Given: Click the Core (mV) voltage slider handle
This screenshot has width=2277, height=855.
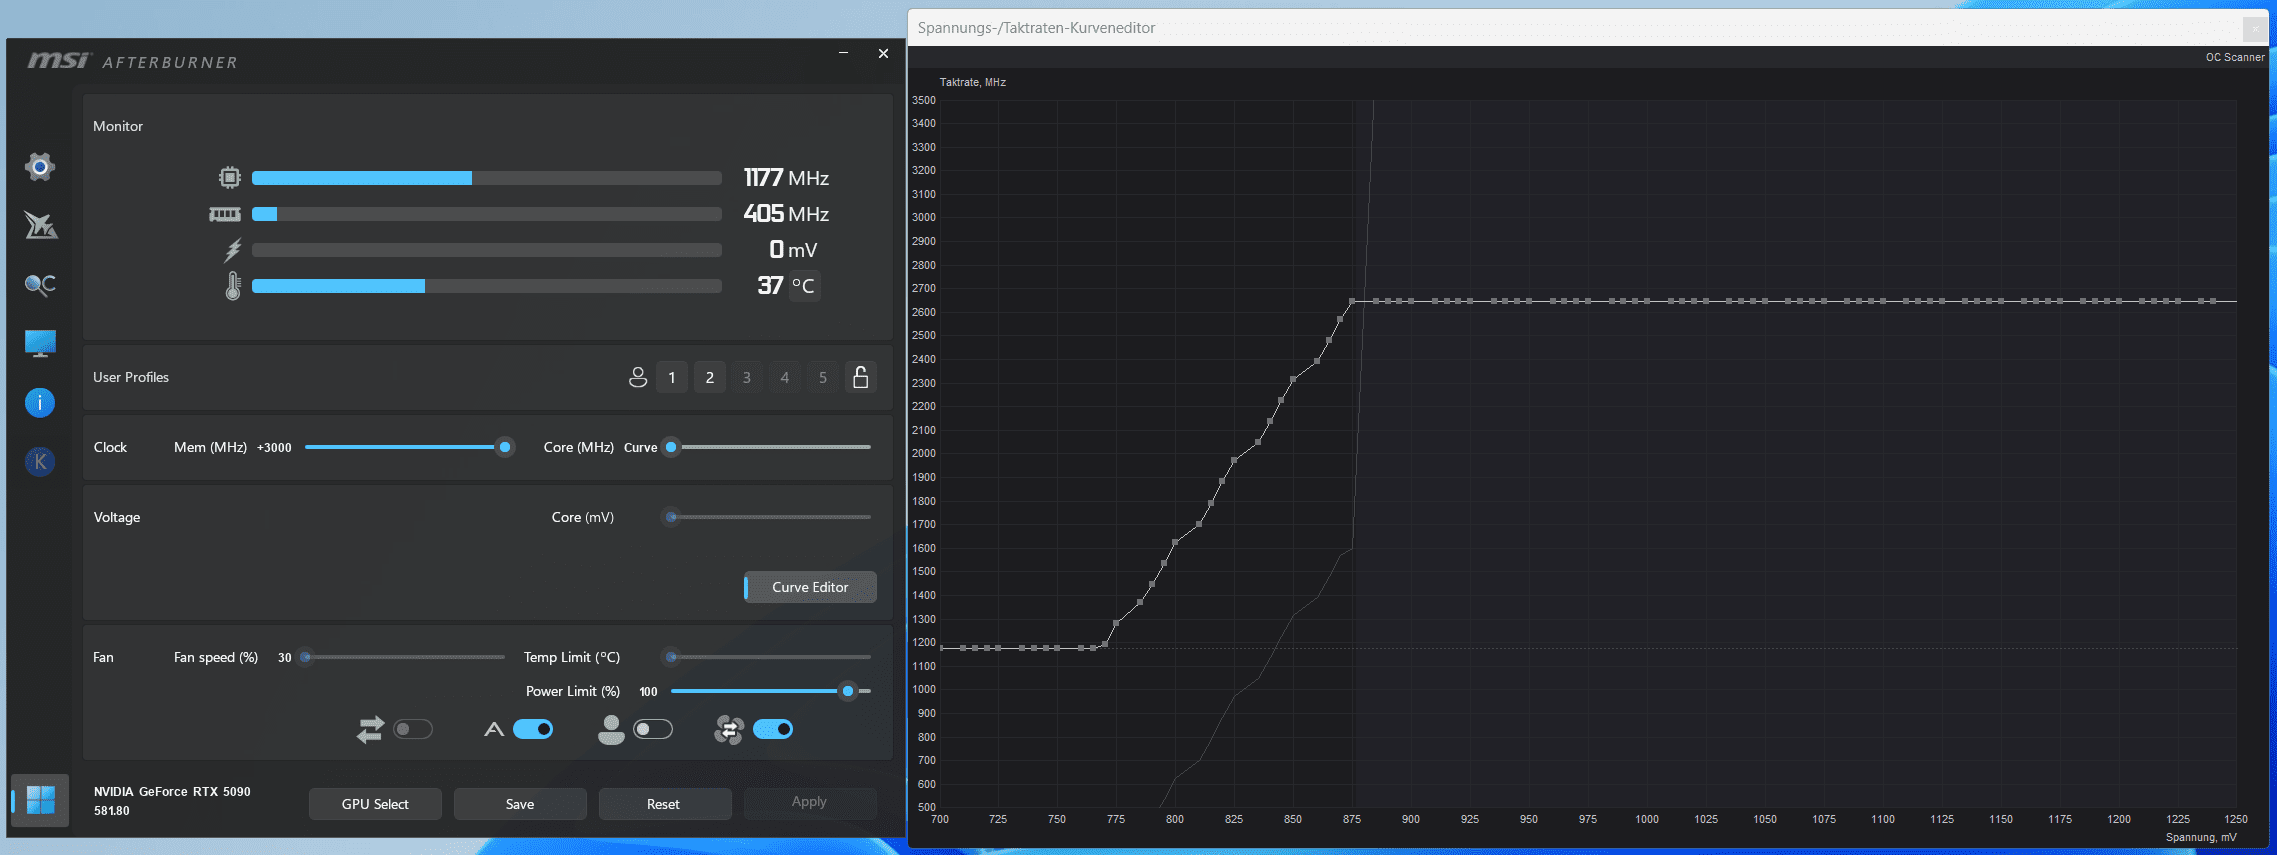Looking at the screenshot, I should click(671, 517).
